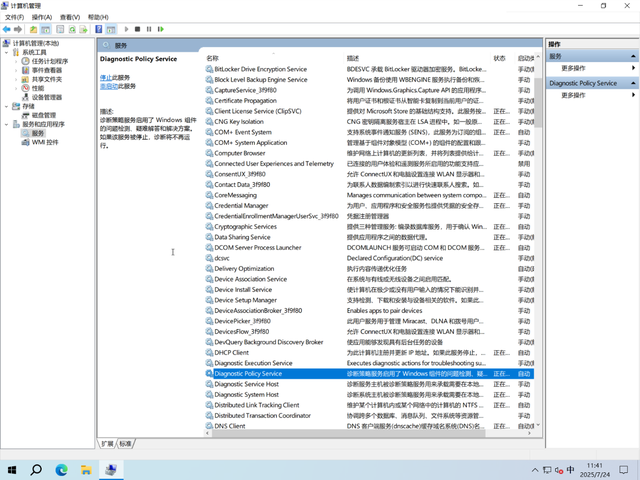Refresh the services list via the toolbar
This screenshot has width=640, height=480.
(x=72, y=29)
